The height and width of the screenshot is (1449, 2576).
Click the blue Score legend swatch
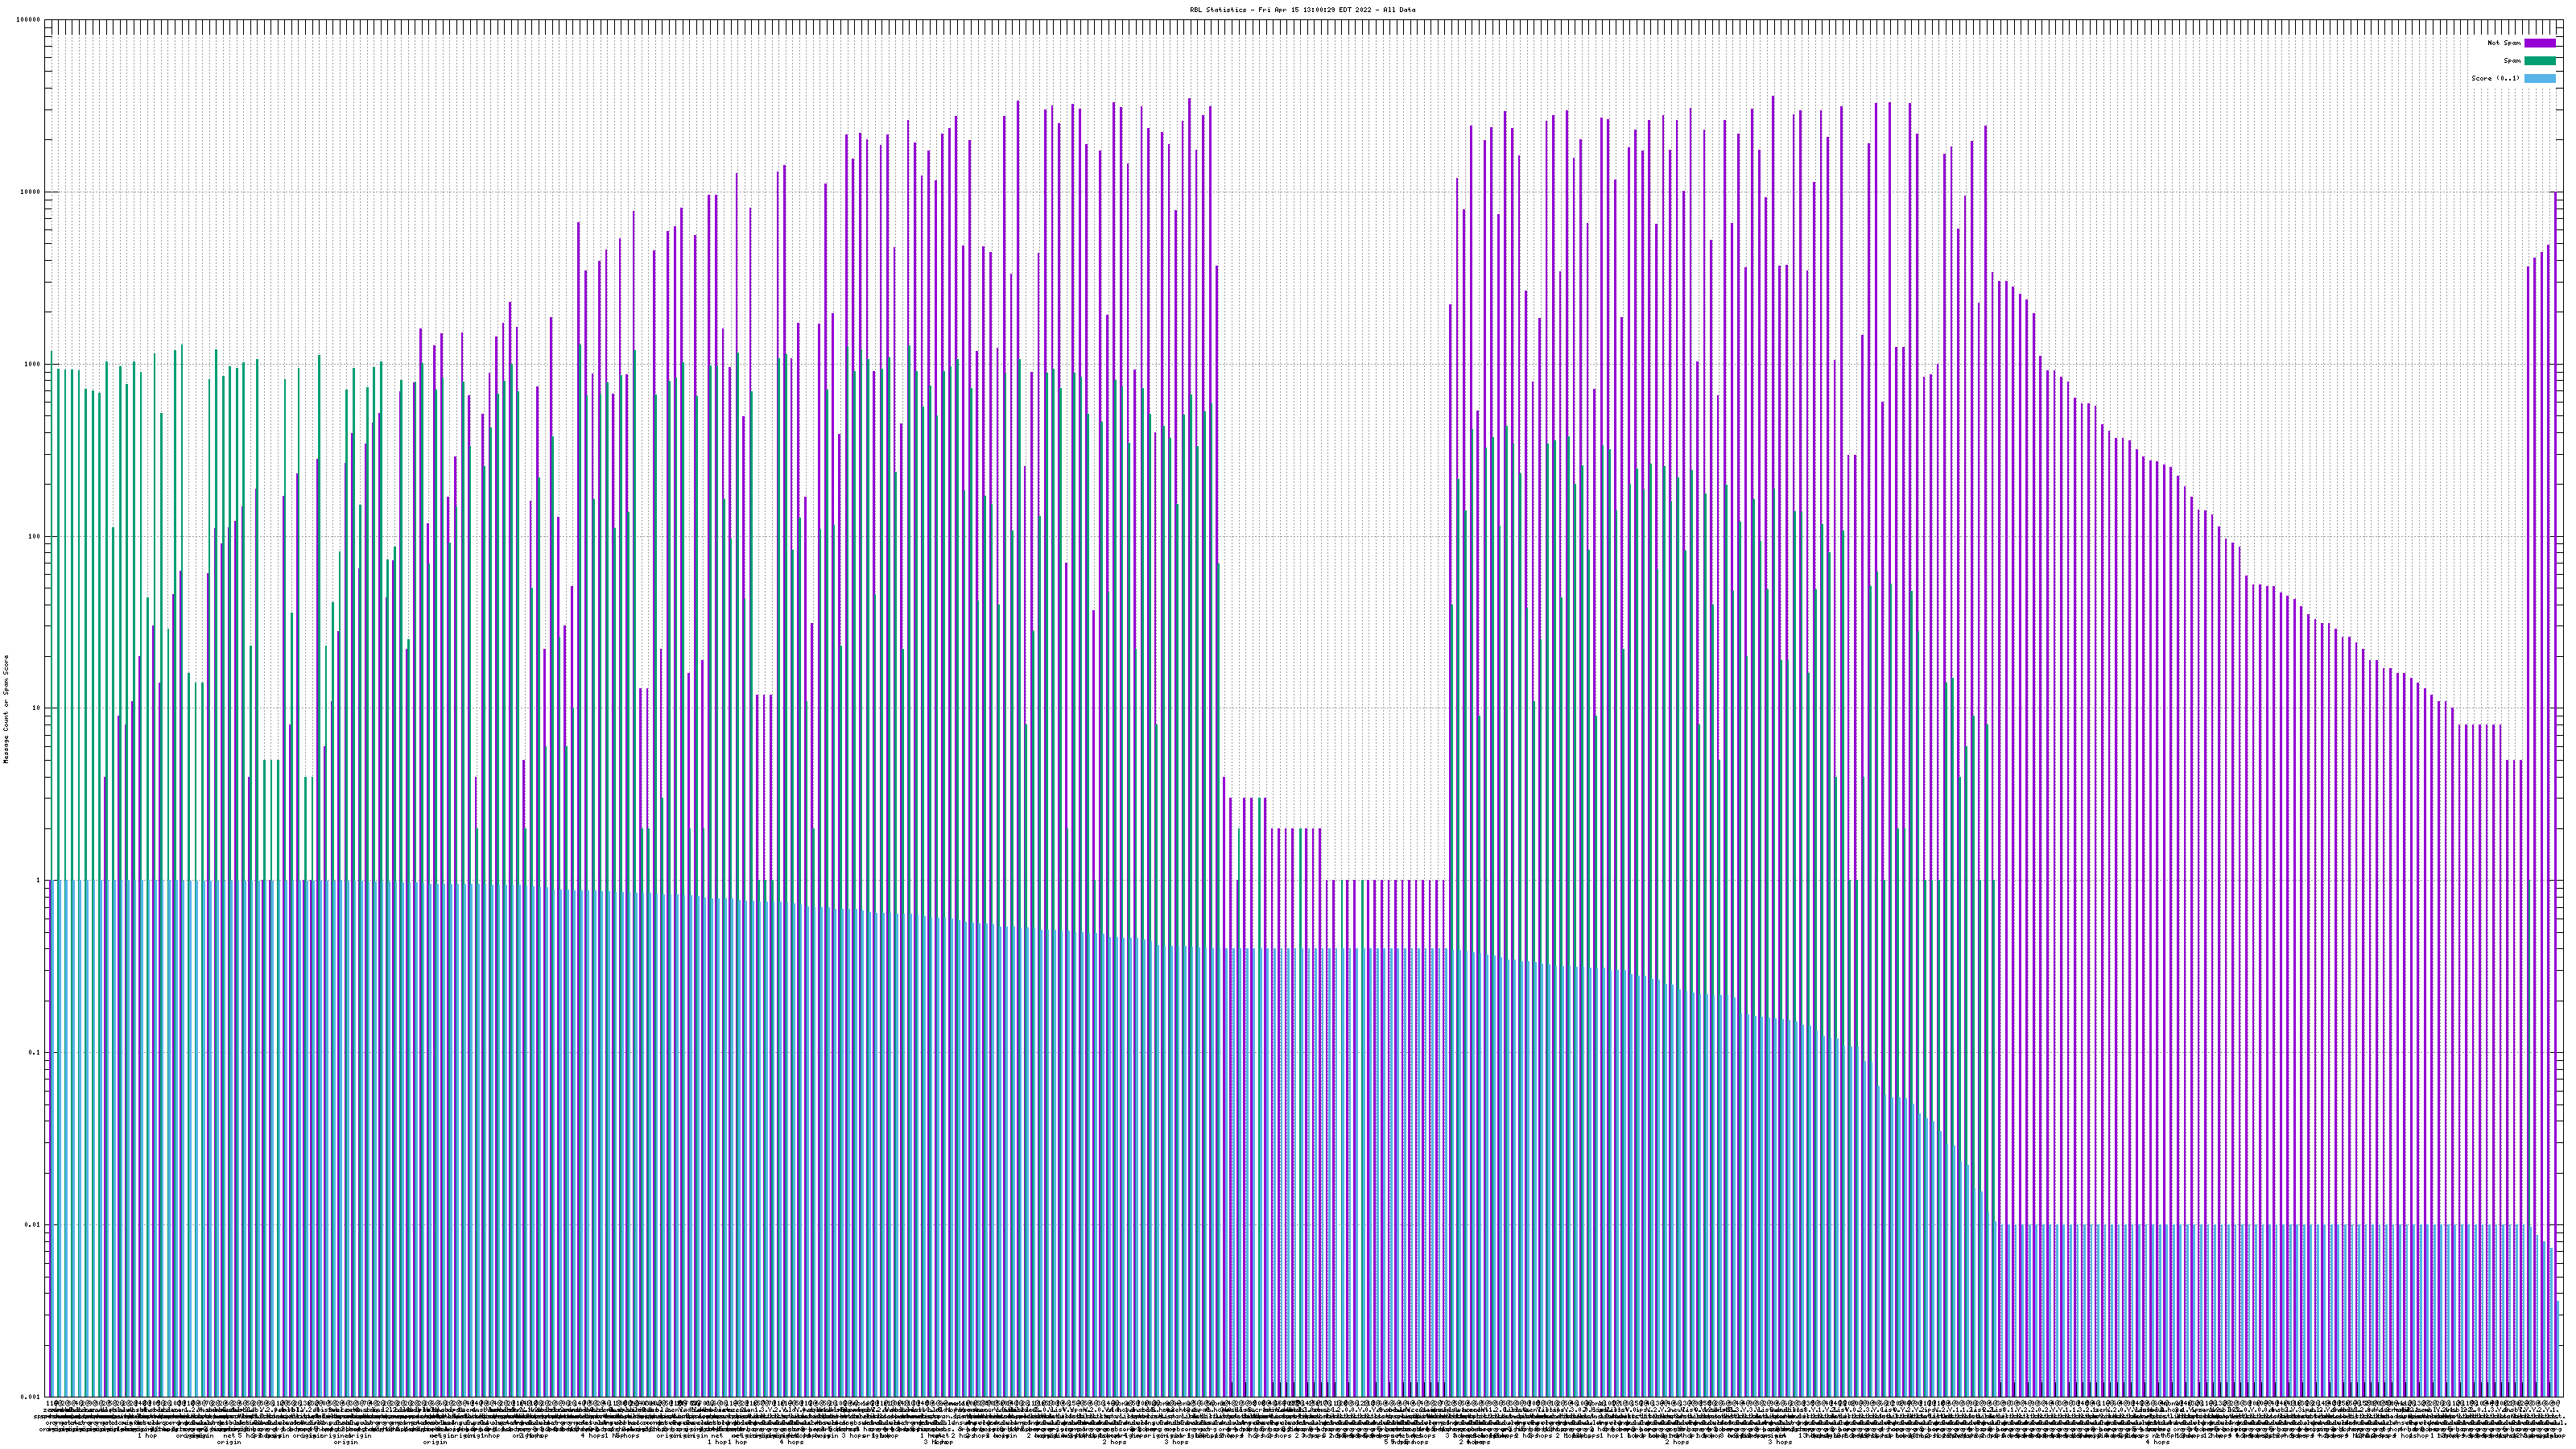coord(2539,78)
